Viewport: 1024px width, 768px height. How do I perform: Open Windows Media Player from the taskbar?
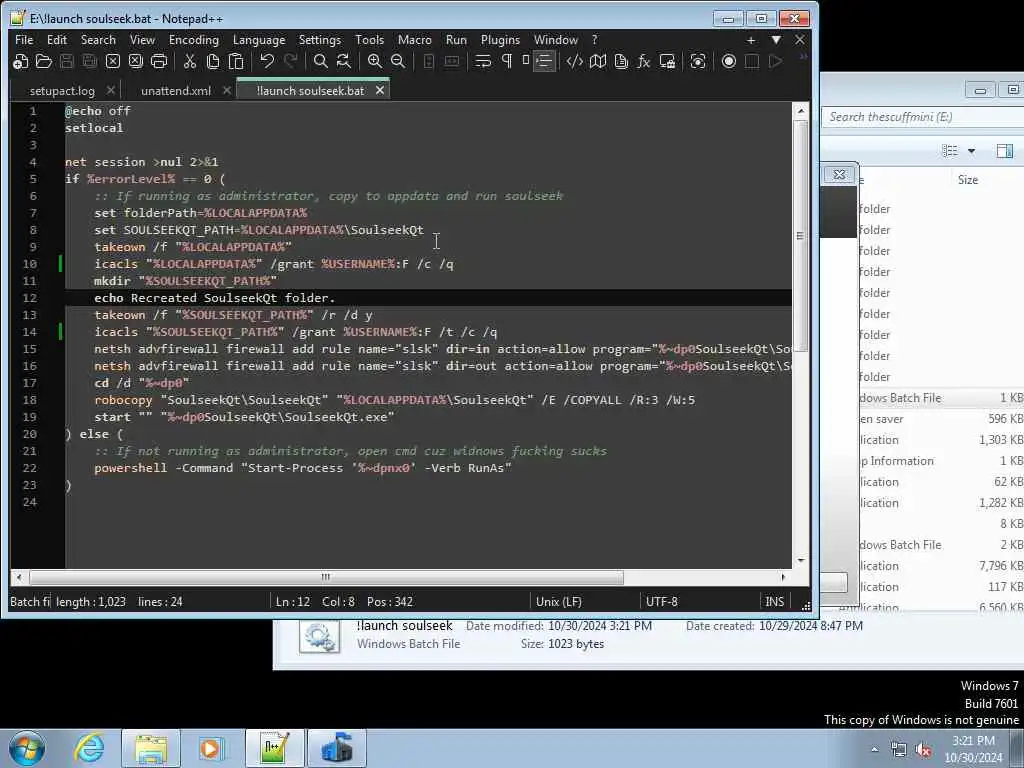tap(211, 748)
